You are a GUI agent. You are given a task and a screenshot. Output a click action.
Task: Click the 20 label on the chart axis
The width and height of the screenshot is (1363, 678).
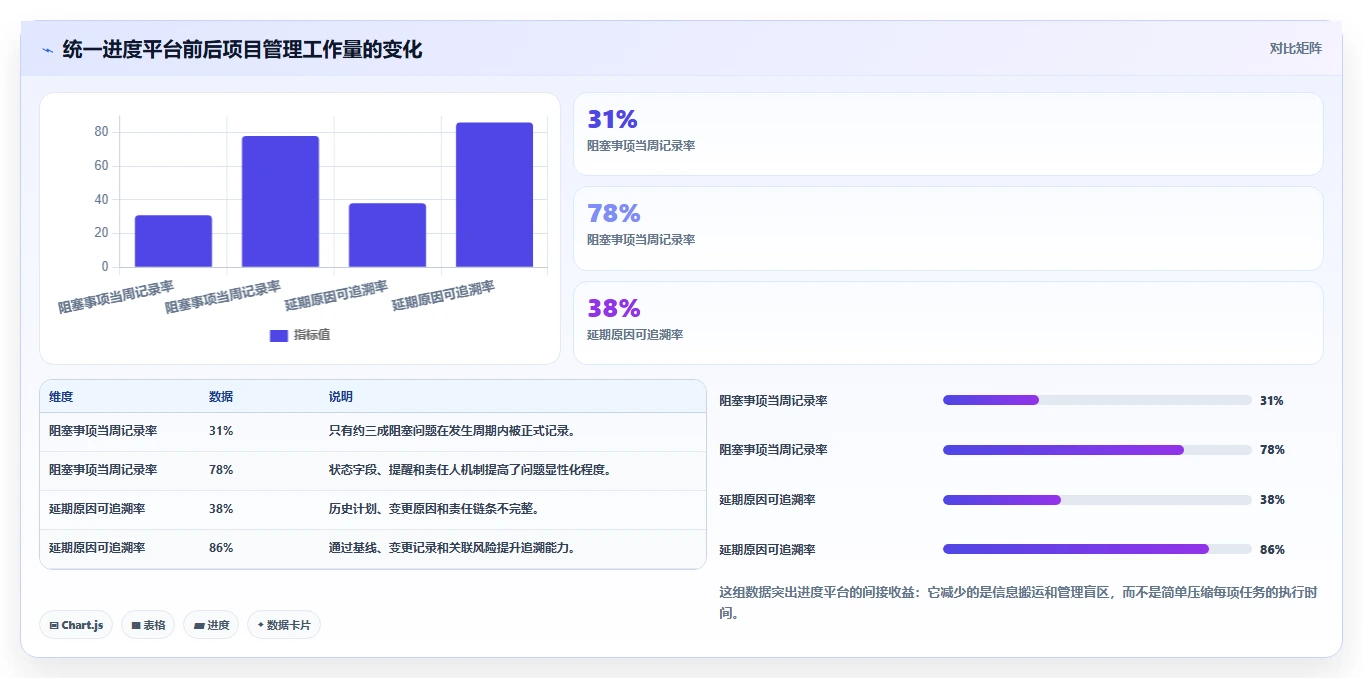101,234
